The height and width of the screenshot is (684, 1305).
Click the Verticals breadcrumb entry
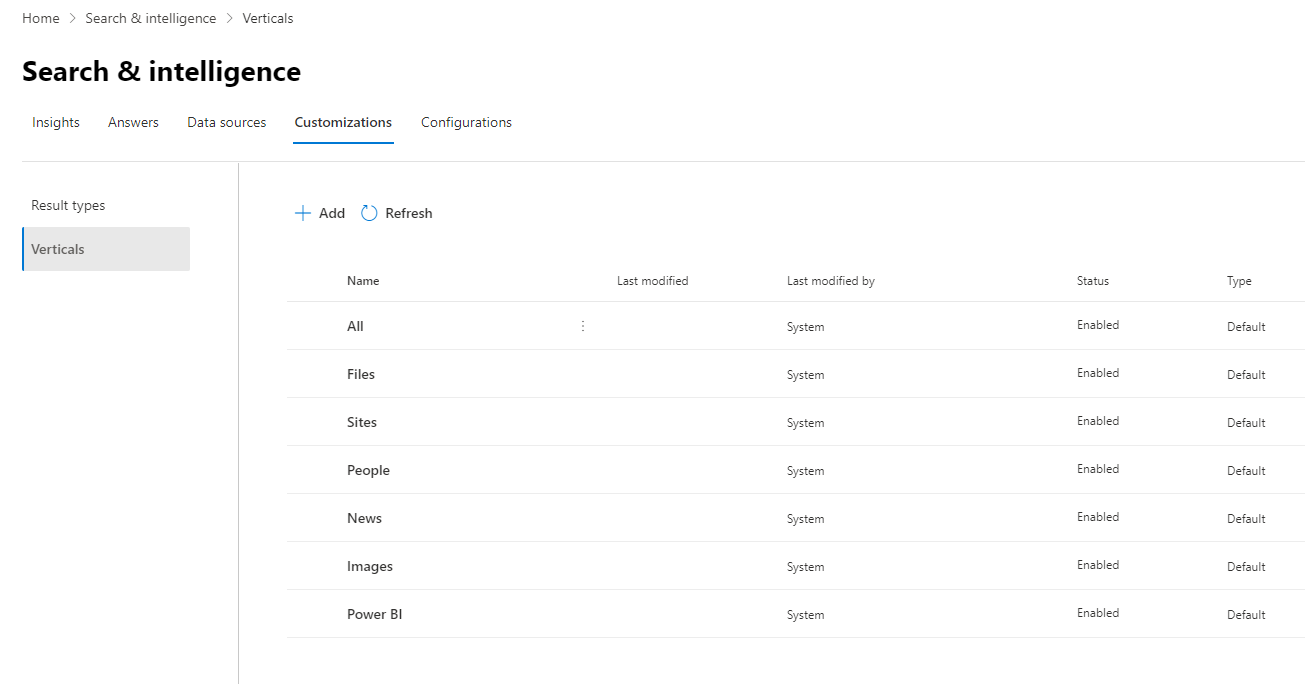267,17
